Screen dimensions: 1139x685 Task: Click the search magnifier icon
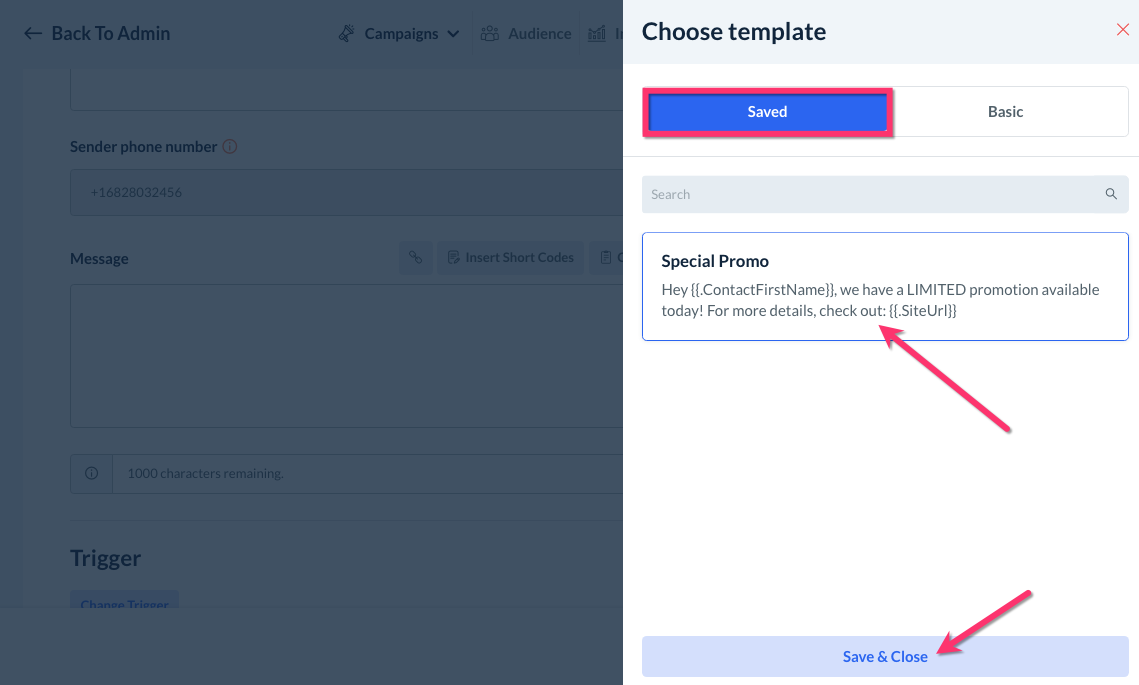pos(1111,194)
